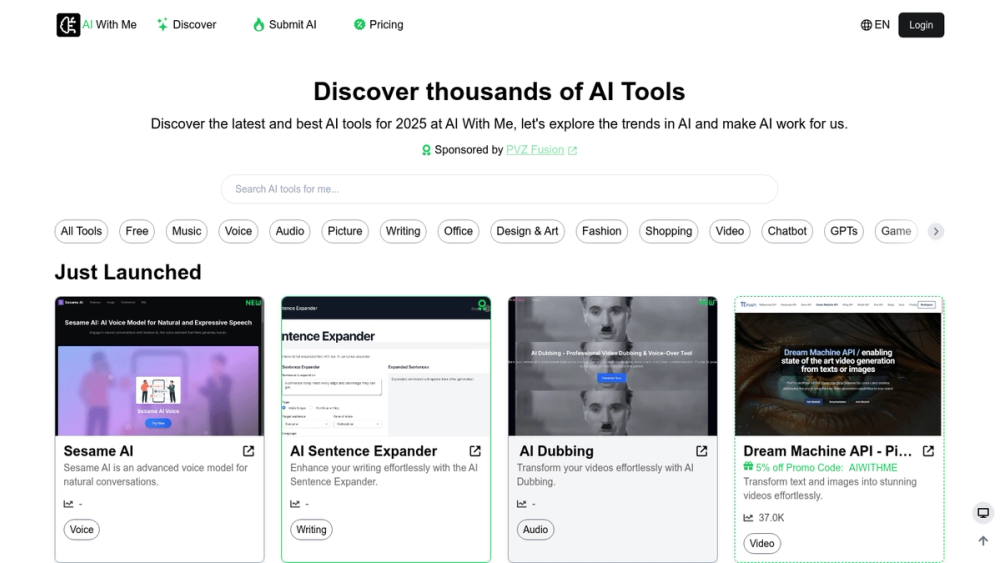Filter by the GPTs category
1000x563 pixels.
pyautogui.click(x=843, y=231)
